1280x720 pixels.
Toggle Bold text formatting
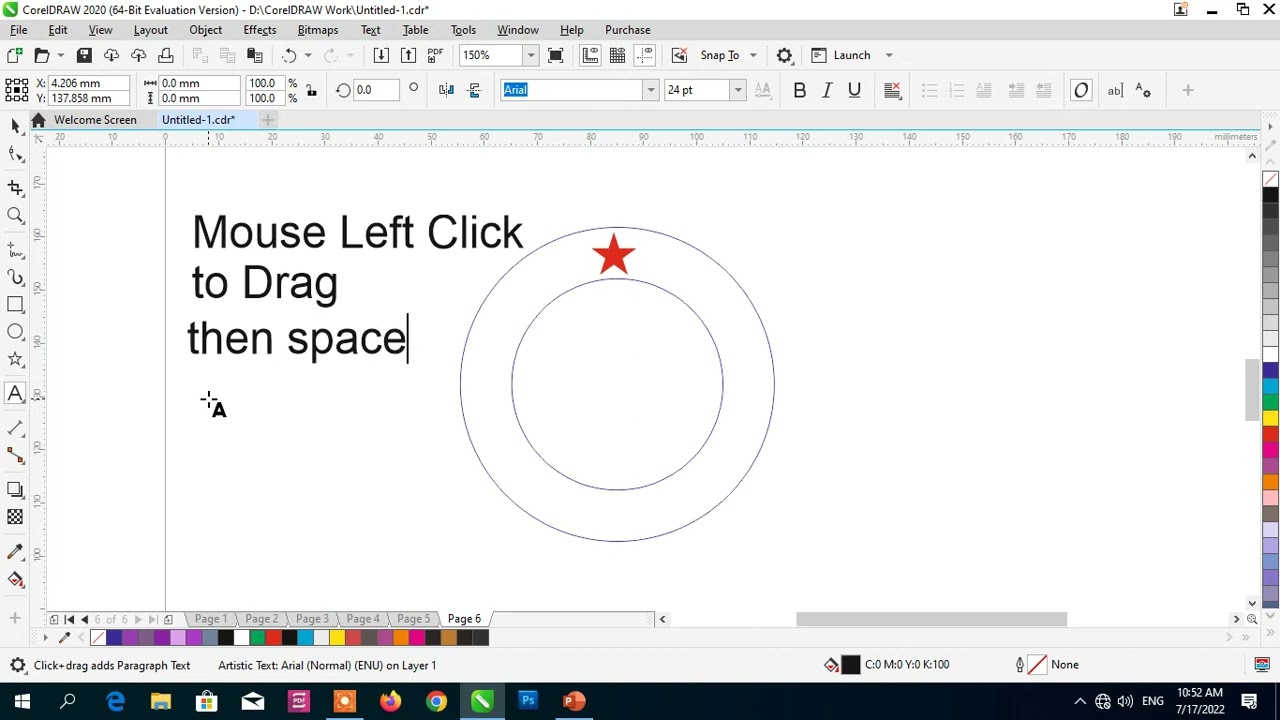799,90
